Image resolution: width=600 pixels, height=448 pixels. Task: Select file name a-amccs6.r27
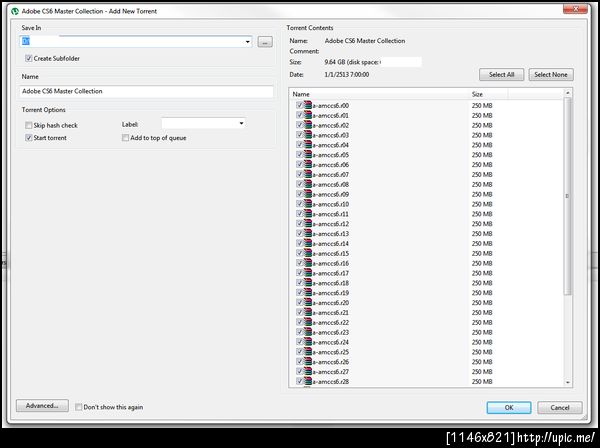(331, 372)
